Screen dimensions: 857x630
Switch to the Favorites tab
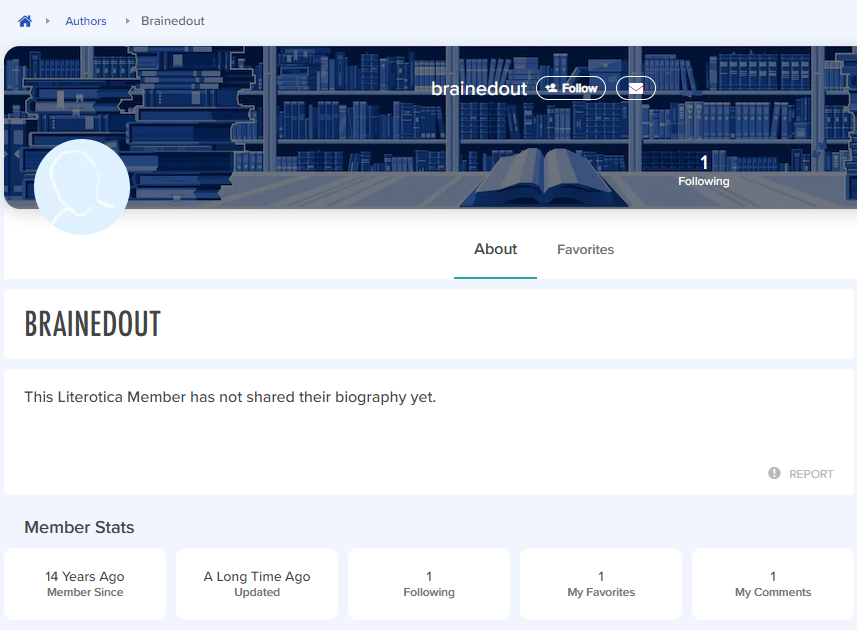(585, 250)
